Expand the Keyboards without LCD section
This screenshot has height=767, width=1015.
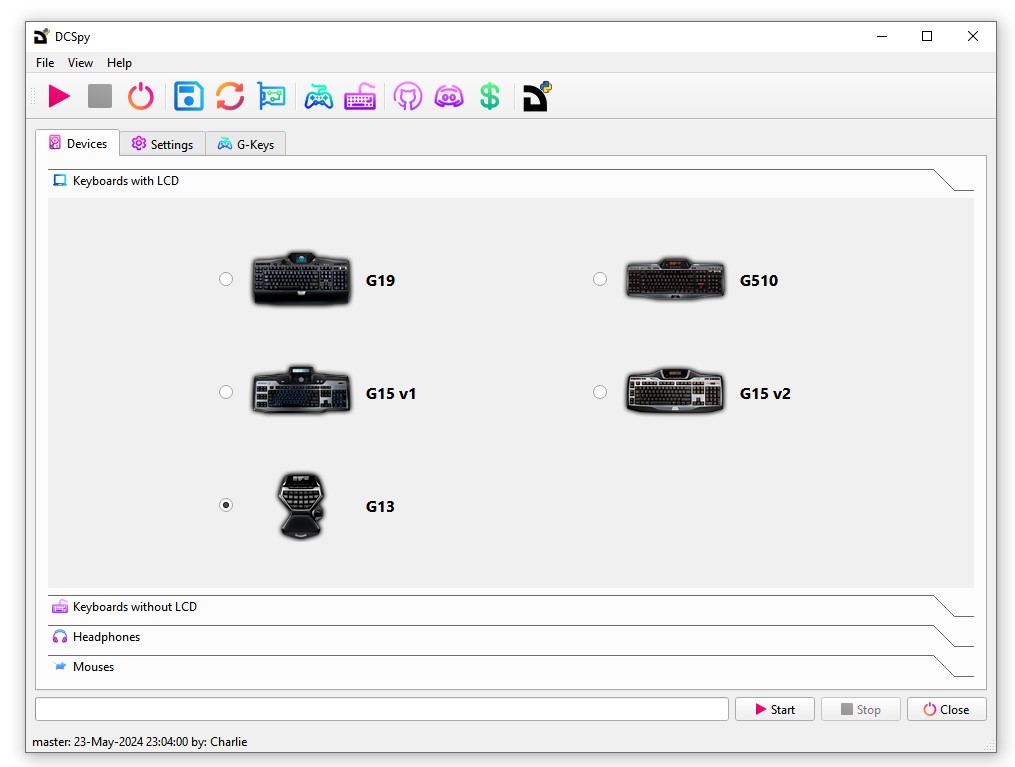pyautogui.click(x=135, y=607)
